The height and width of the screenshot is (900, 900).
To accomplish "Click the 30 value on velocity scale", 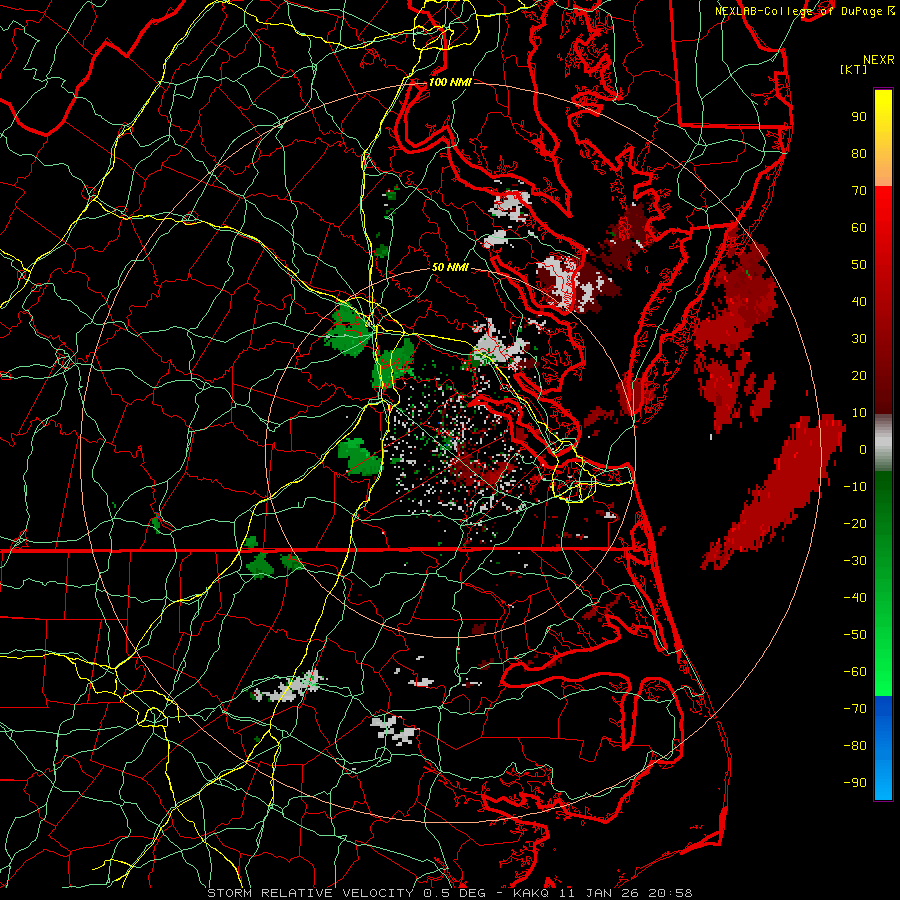I will 859,339.
